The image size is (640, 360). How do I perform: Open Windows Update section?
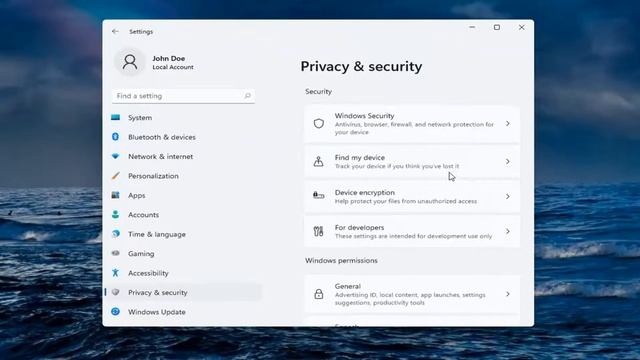[183, 312]
